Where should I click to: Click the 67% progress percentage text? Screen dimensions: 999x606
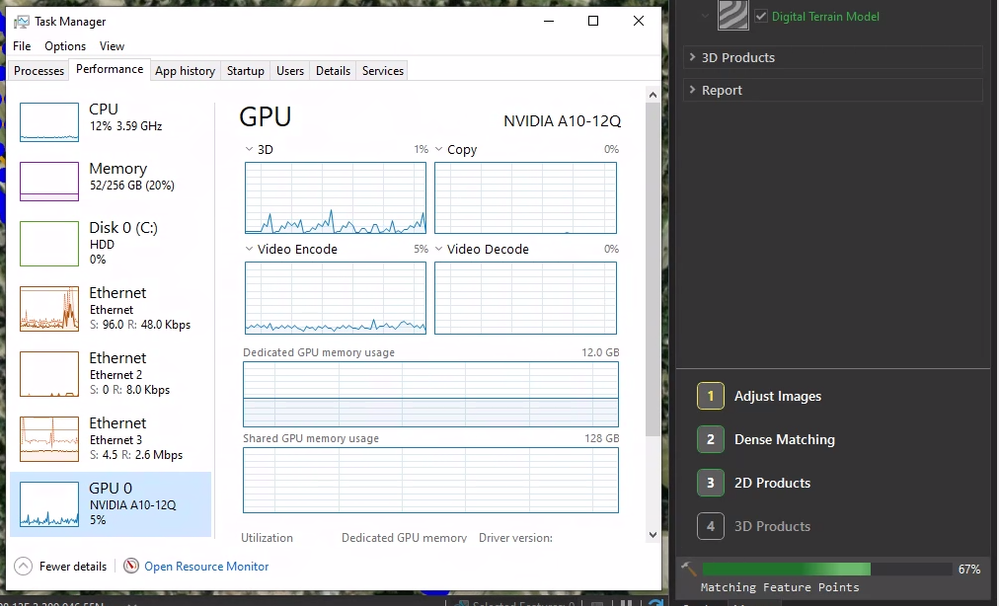tap(969, 569)
